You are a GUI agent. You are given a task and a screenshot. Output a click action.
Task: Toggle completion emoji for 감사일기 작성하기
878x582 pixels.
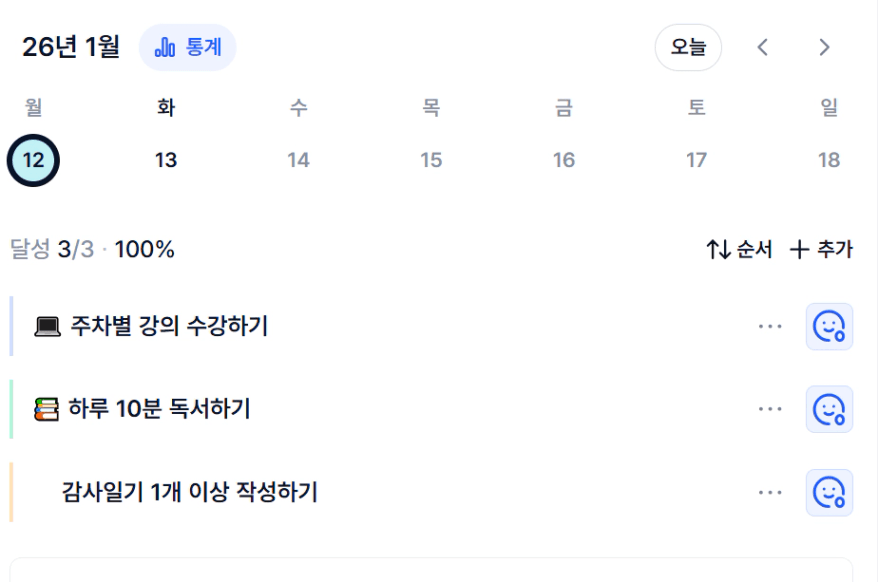tap(829, 492)
